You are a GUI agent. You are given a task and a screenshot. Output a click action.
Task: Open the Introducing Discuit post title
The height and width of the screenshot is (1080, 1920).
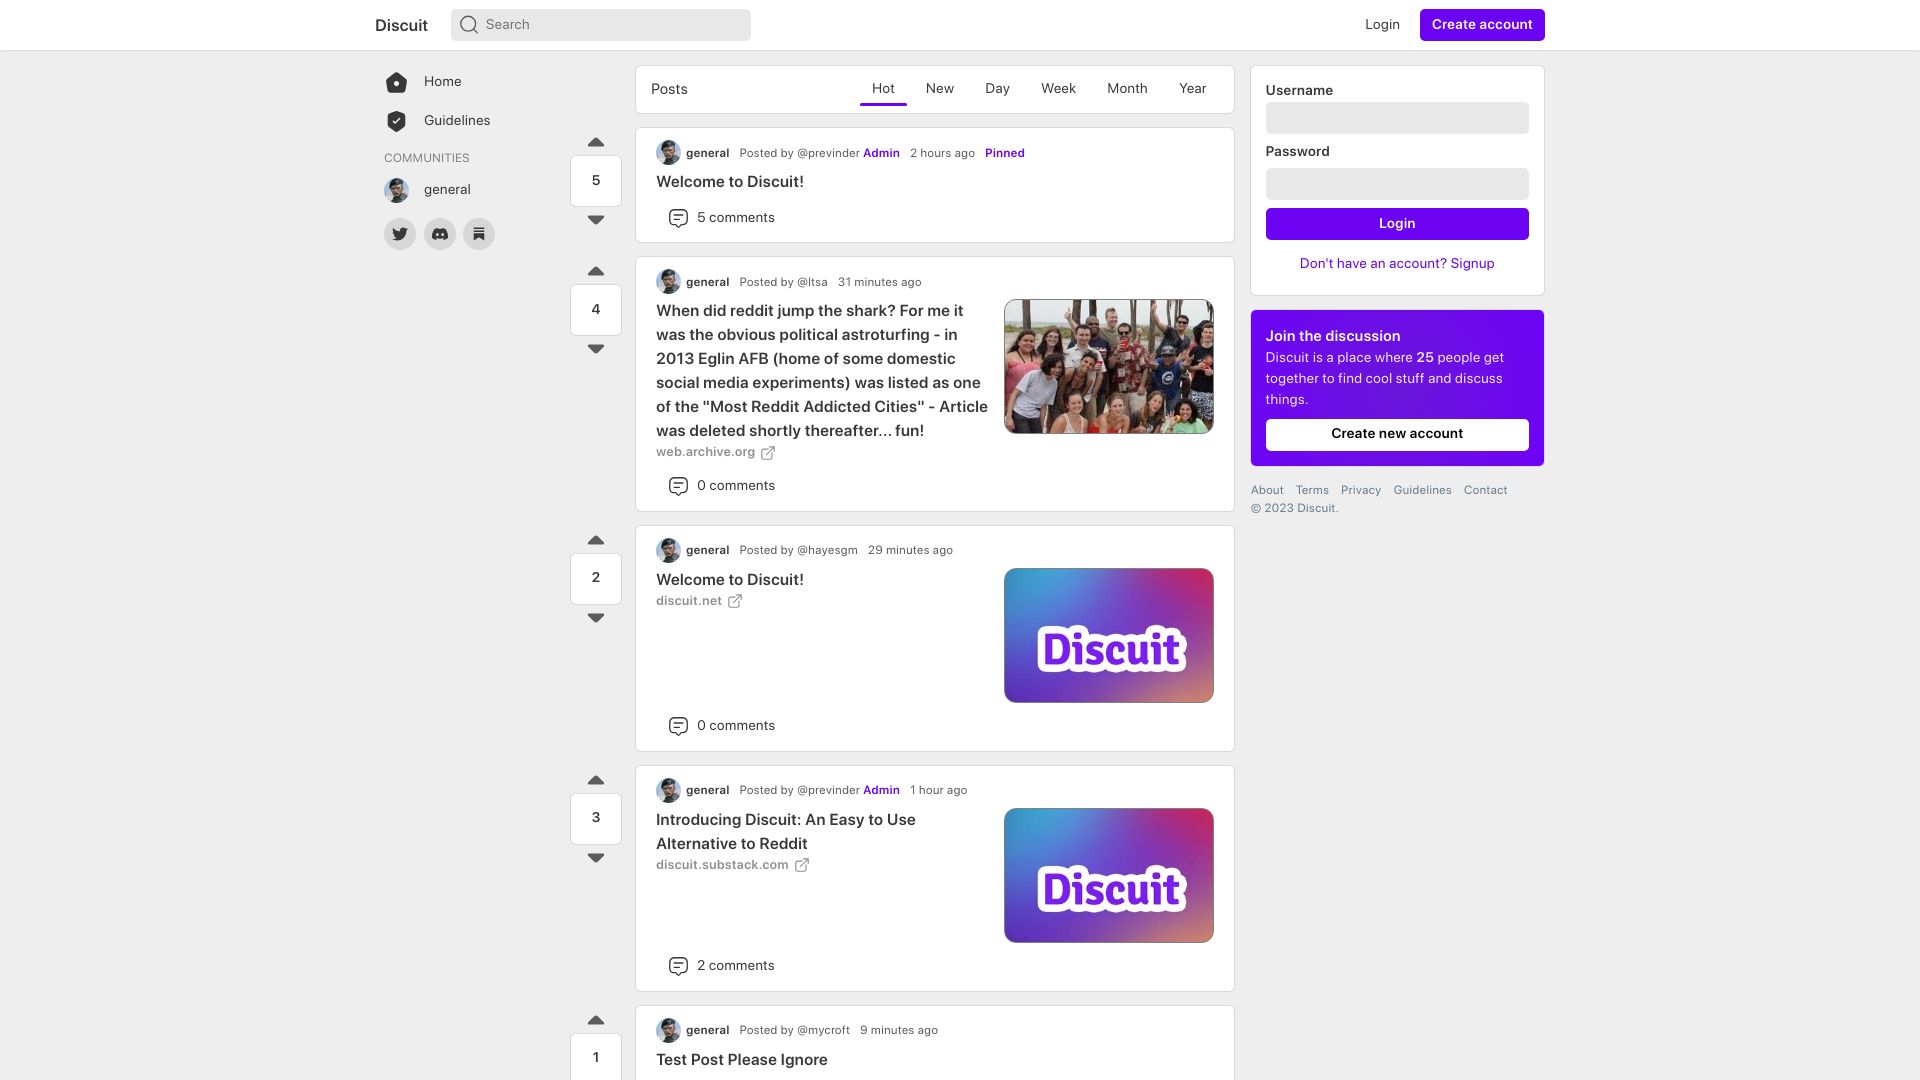(786, 832)
